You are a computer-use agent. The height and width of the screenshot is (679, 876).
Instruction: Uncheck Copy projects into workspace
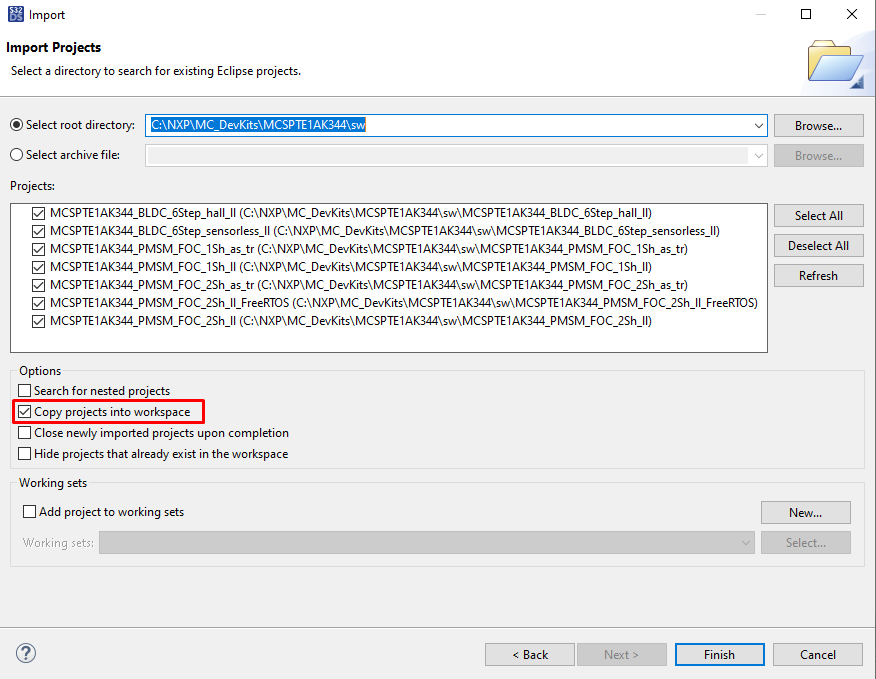(25, 412)
